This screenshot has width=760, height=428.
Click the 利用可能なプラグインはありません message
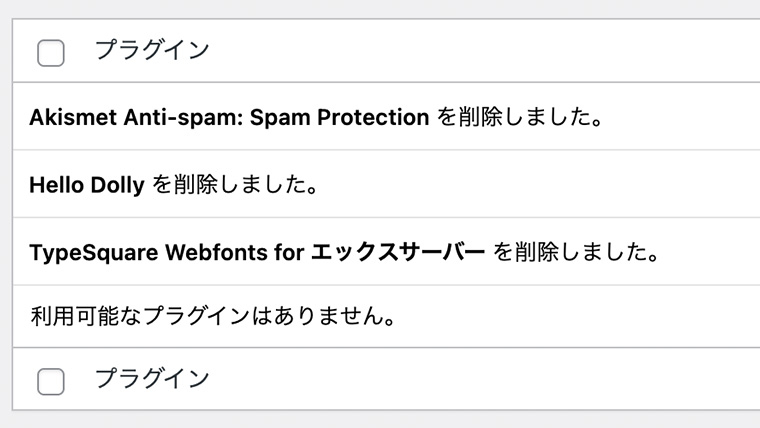pos(210,317)
